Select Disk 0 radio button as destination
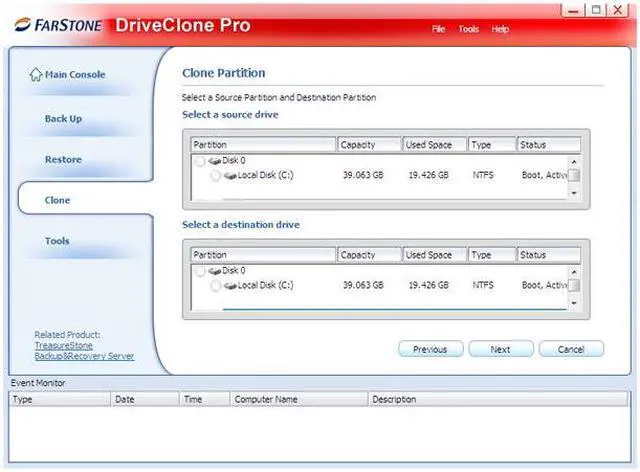Screen dimensions: 640x472 tap(200, 272)
